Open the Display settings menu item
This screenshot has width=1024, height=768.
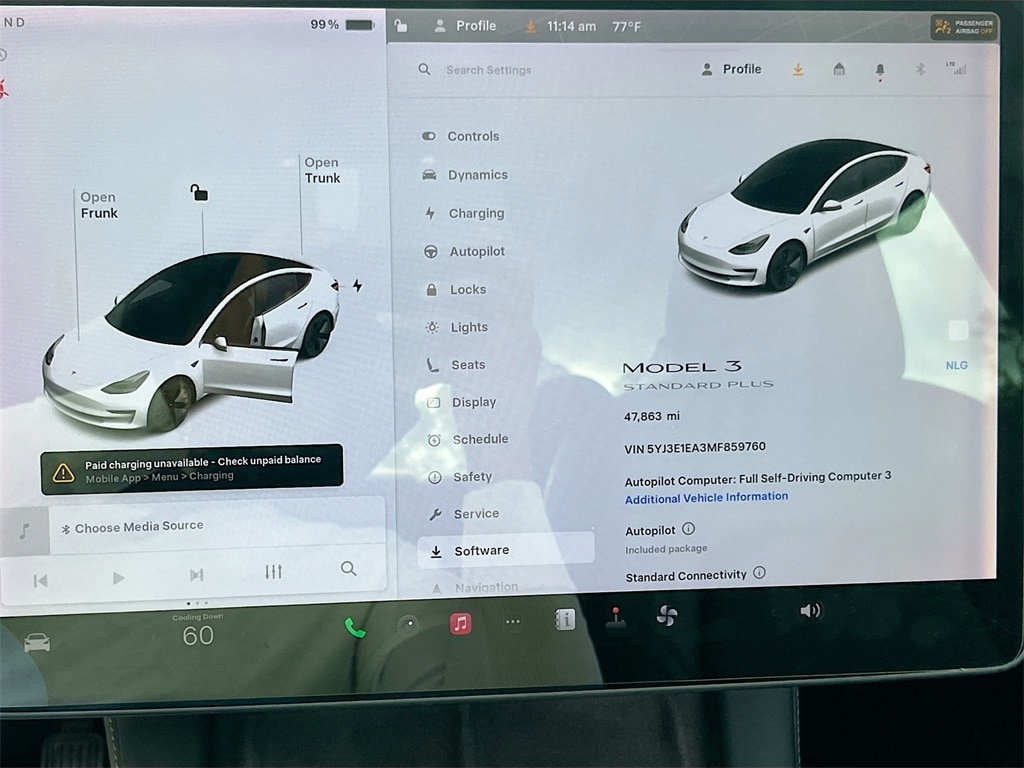(473, 402)
